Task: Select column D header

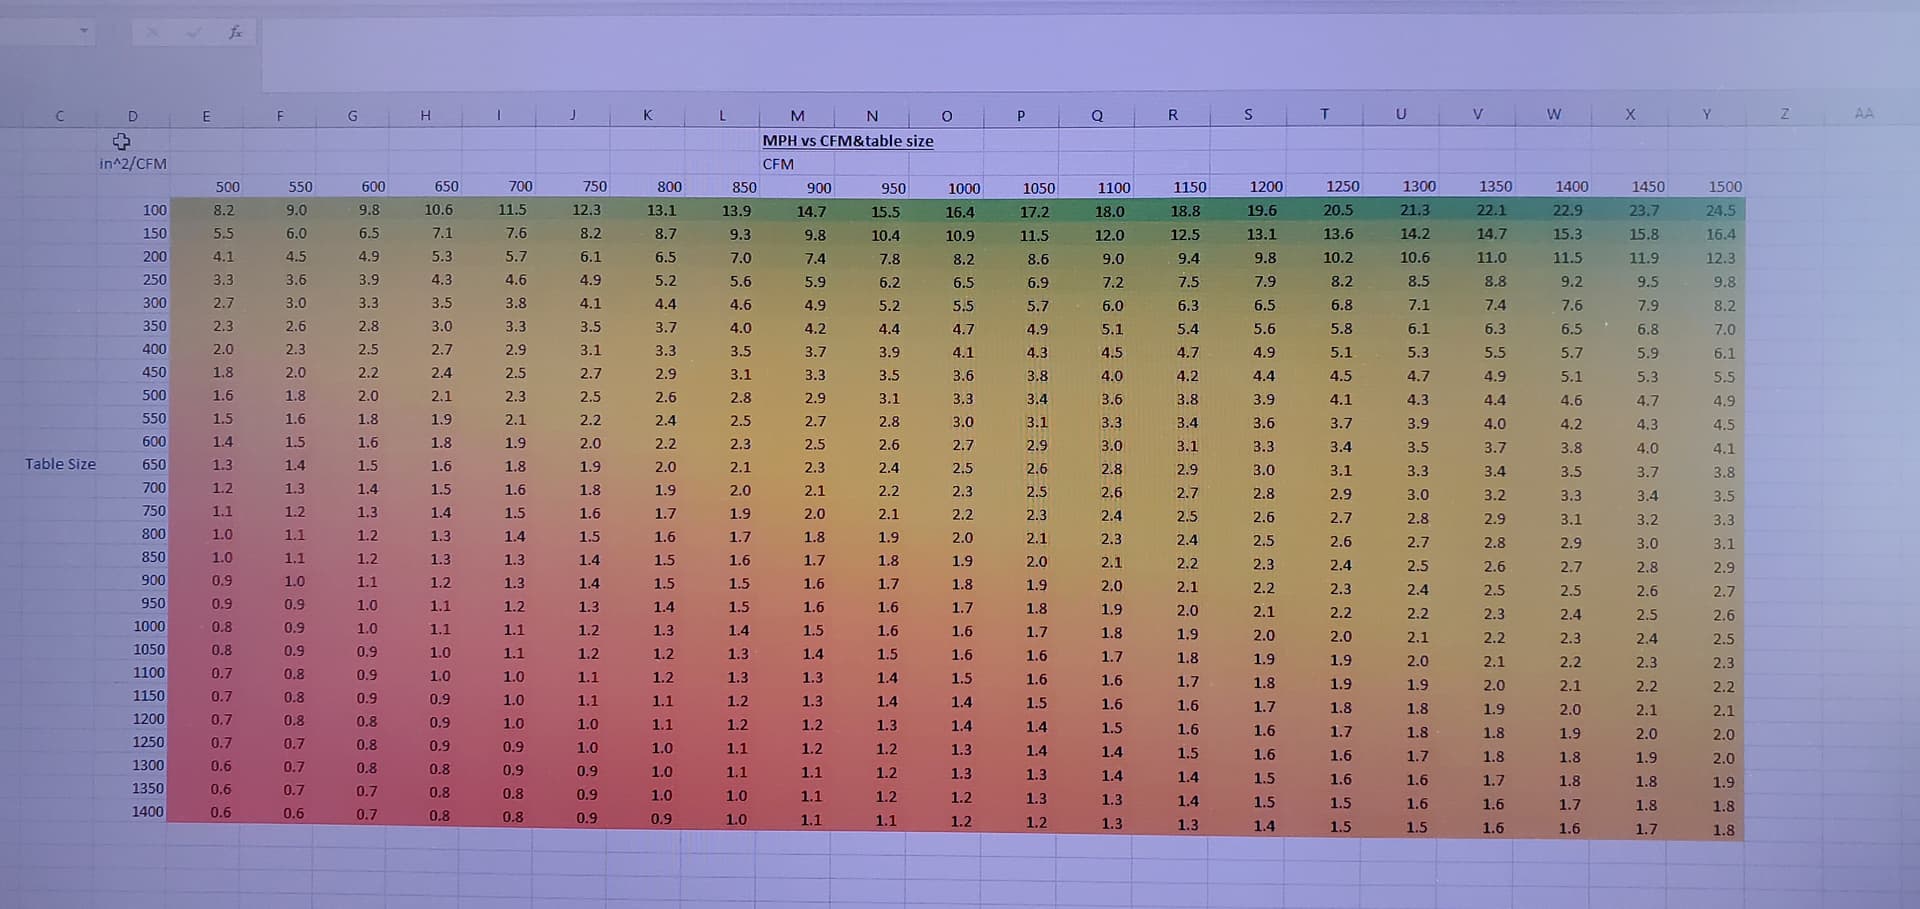Action: (x=133, y=116)
